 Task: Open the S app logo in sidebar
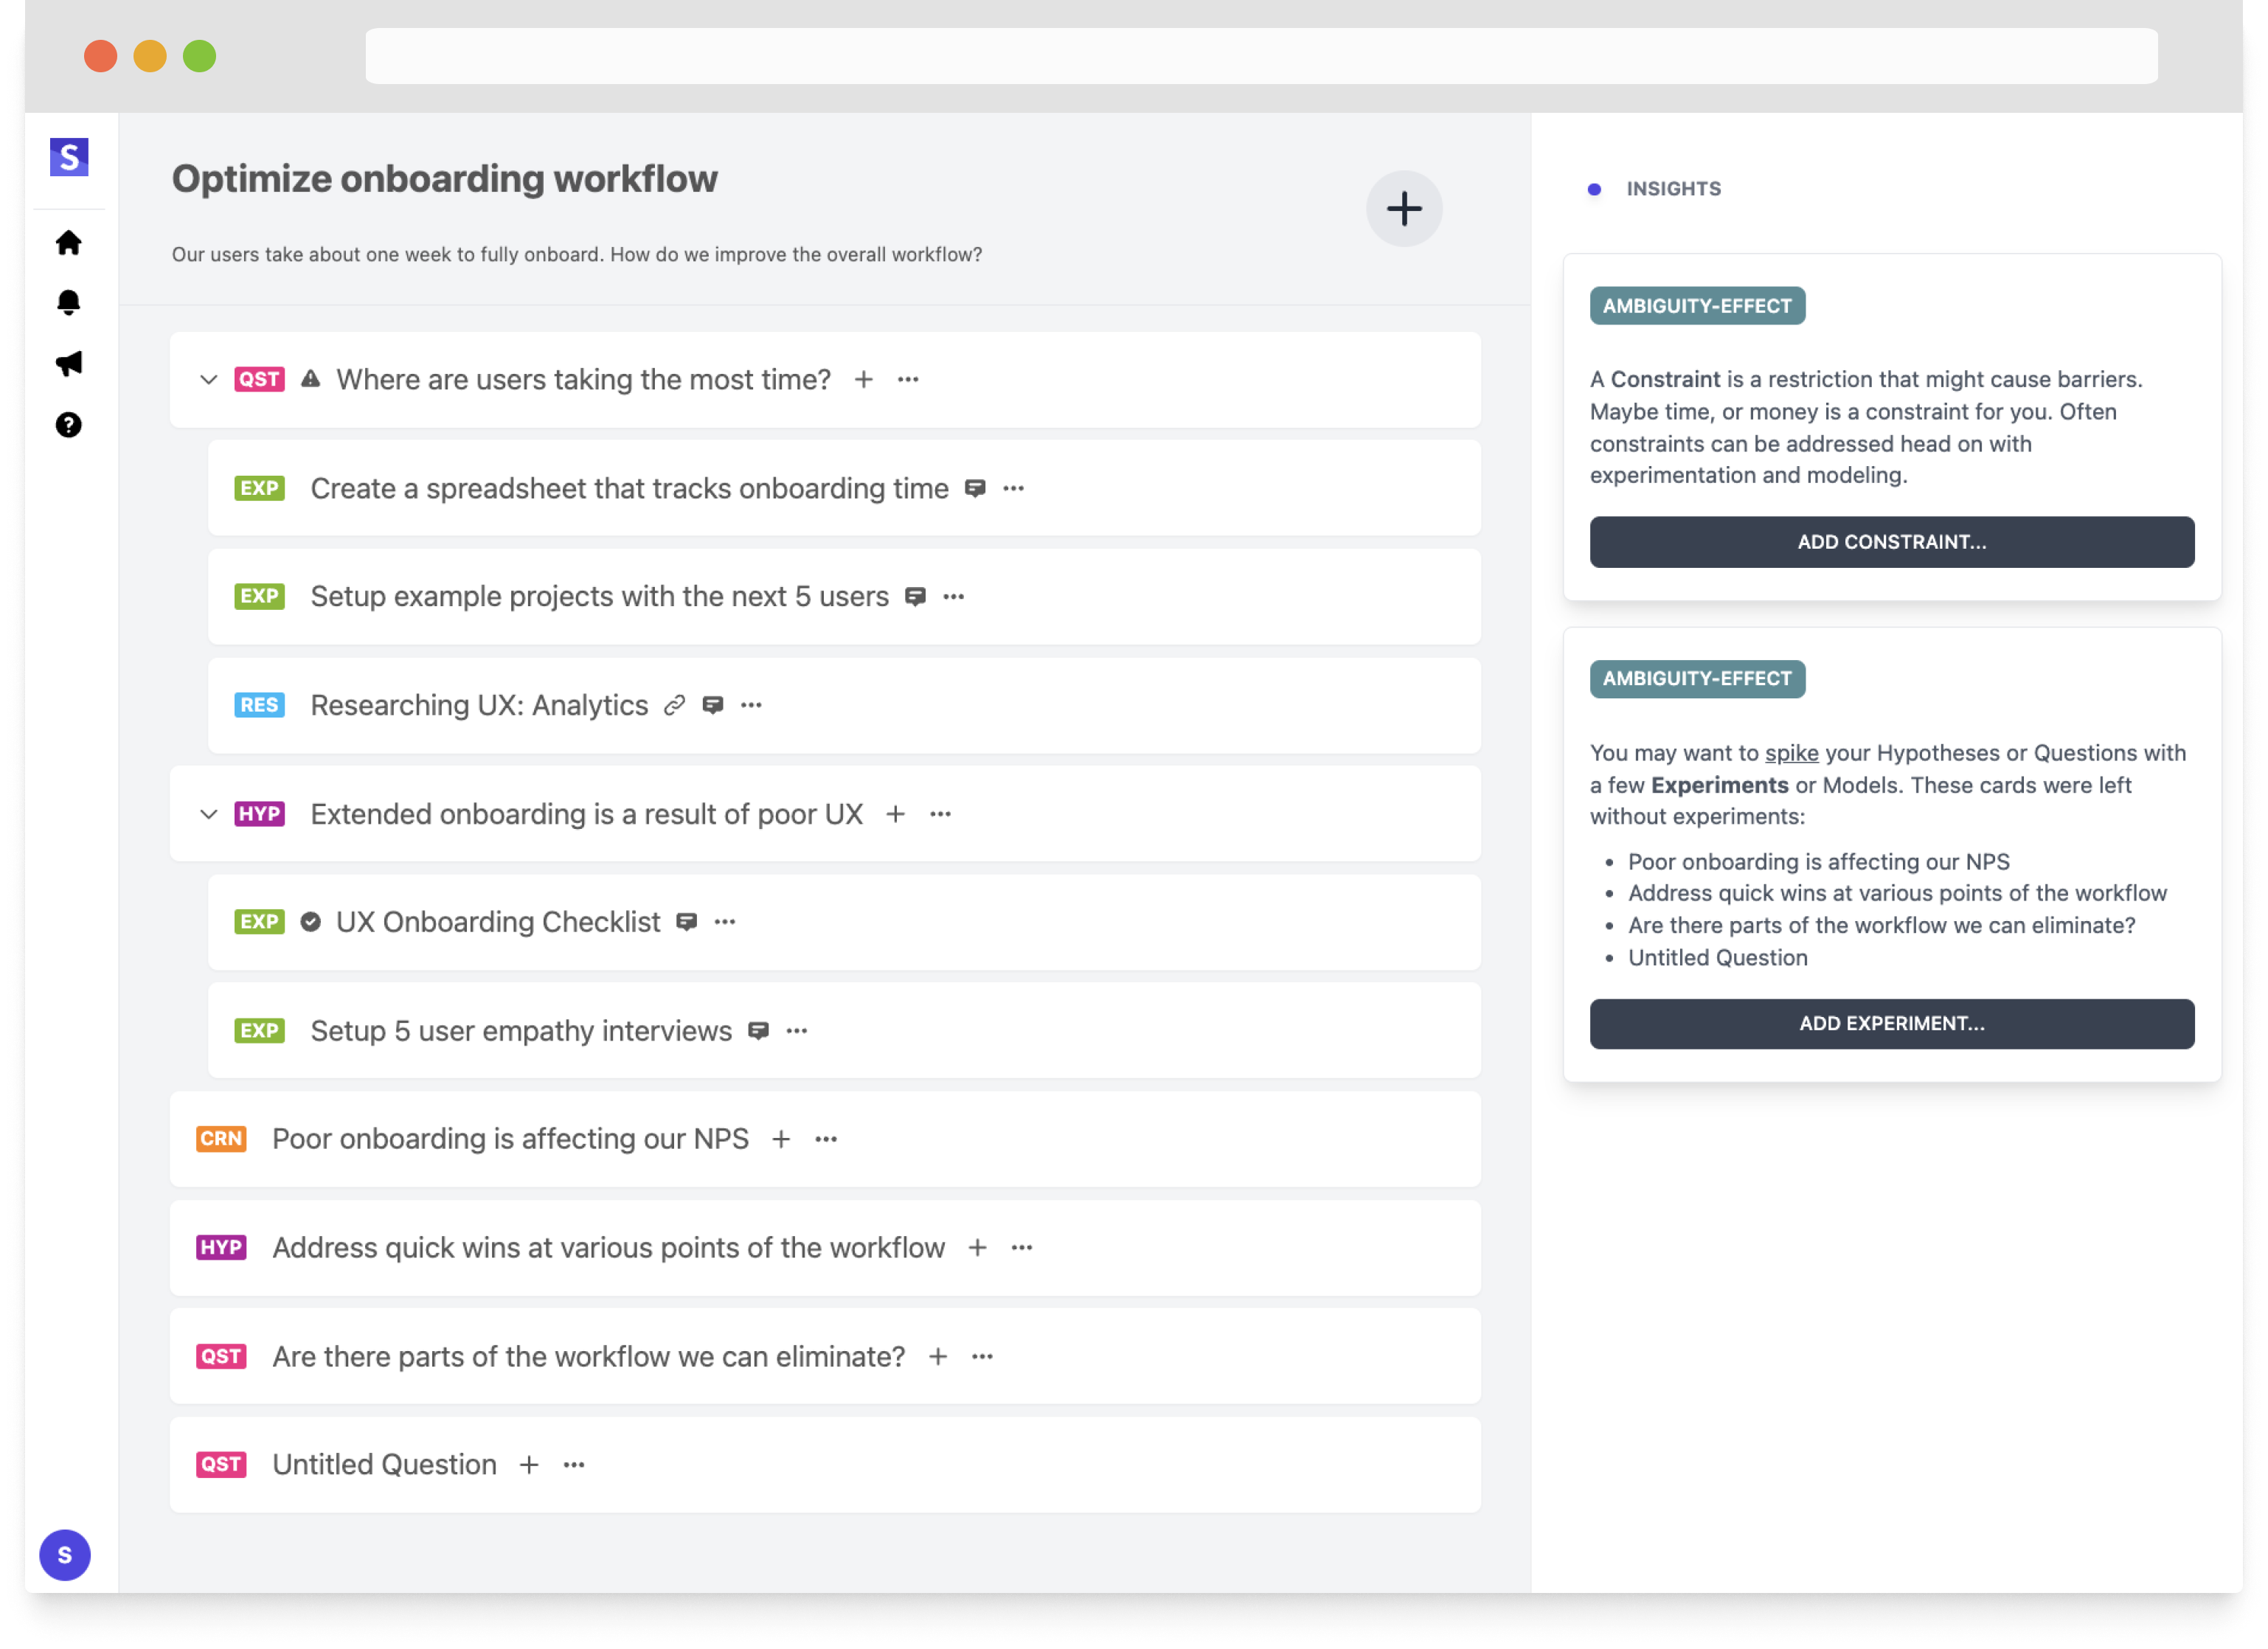(x=69, y=157)
